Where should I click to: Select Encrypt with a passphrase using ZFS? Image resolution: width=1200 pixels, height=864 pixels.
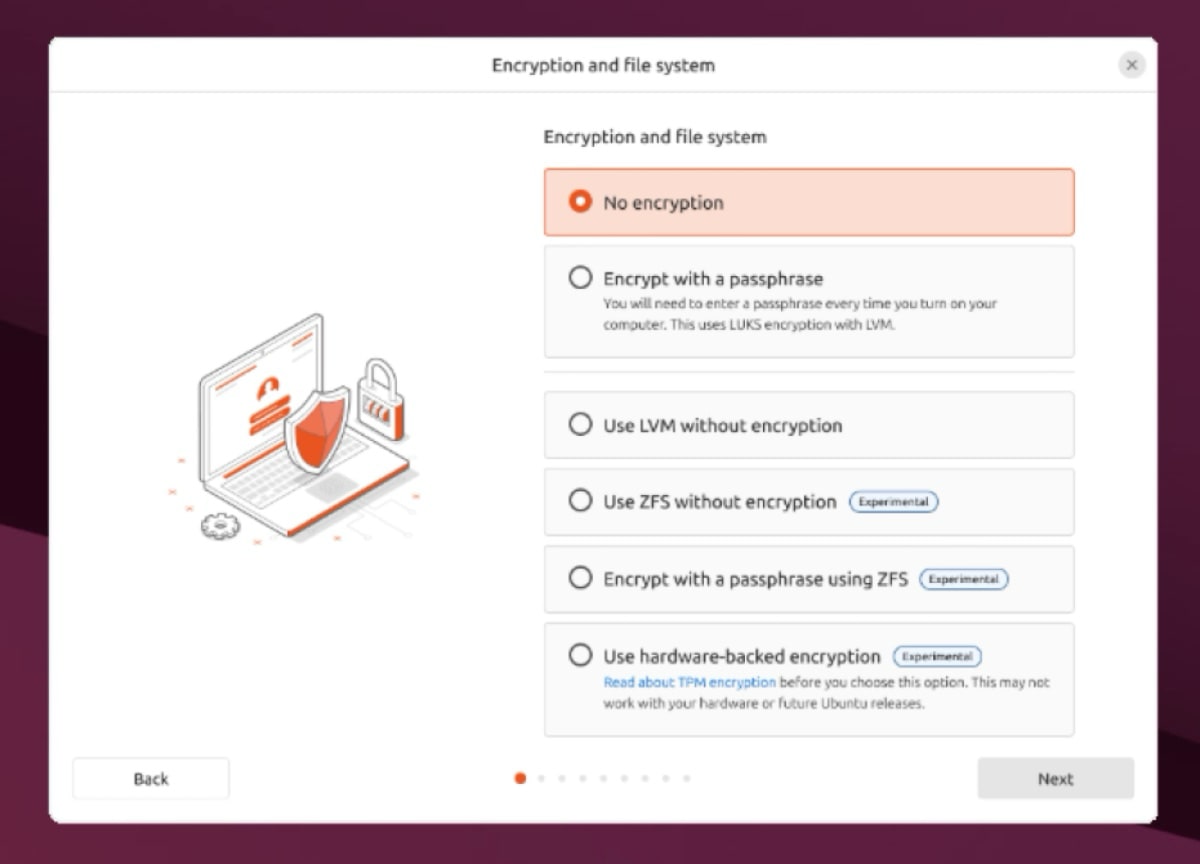click(x=580, y=578)
